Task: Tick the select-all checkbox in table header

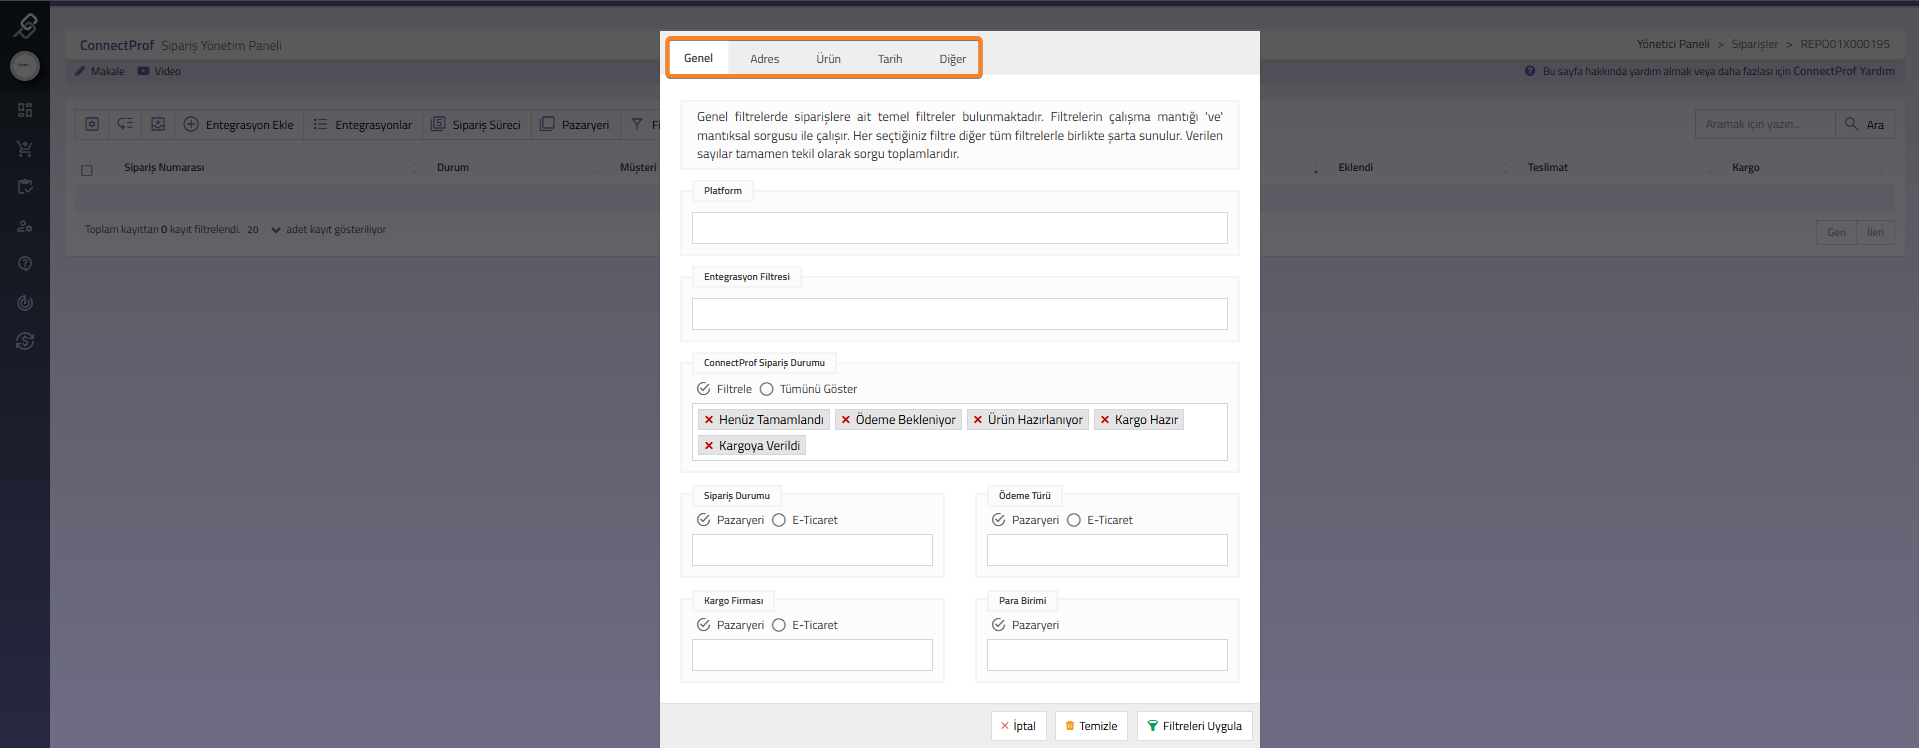Action: pyautogui.click(x=87, y=170)
